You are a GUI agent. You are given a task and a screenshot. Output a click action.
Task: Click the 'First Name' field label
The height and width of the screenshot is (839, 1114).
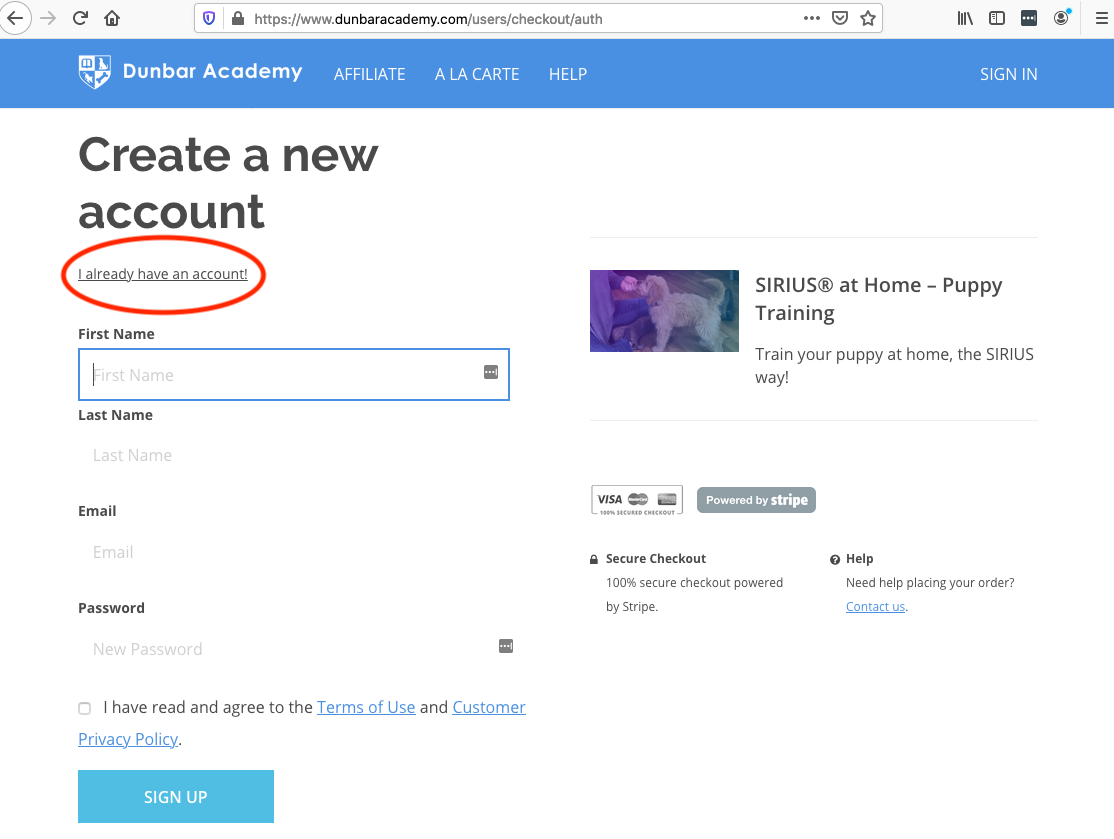pos(117,334)
